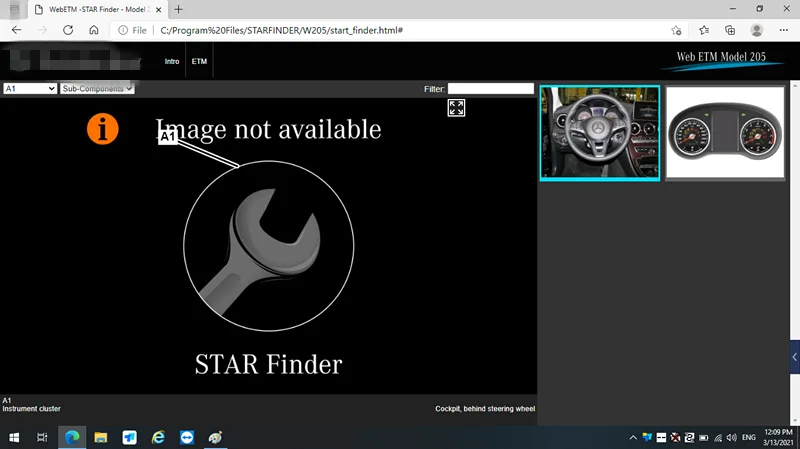Open clock showing 12:09 PM
This screenshot has width=800, height=449.
pyautogui.click(x=778, y=437)
